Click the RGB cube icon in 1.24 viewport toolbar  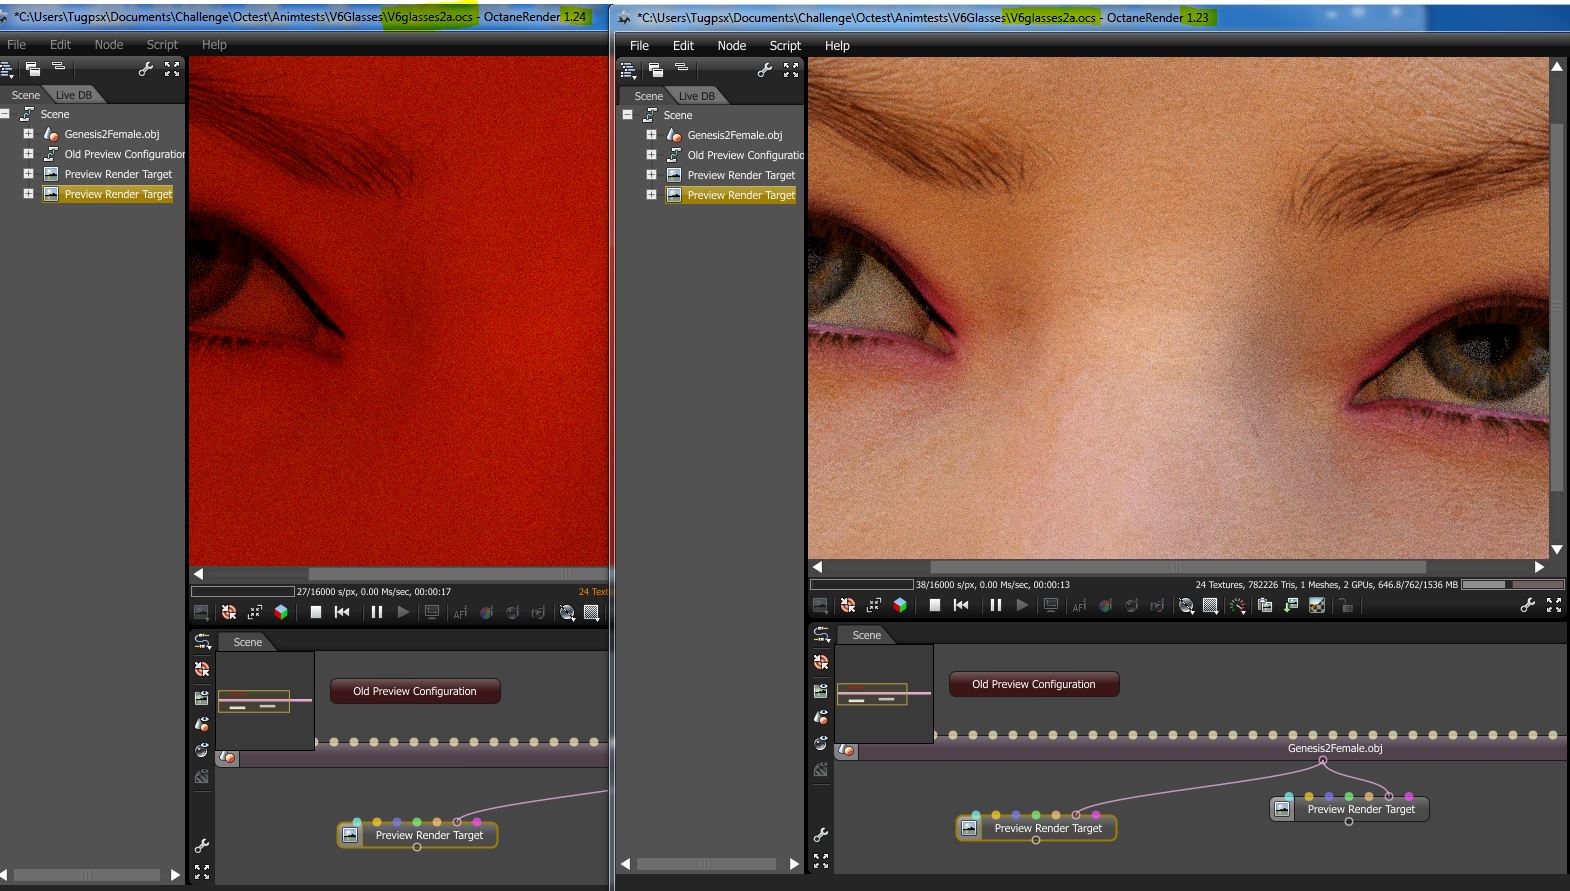coord(281,612)
